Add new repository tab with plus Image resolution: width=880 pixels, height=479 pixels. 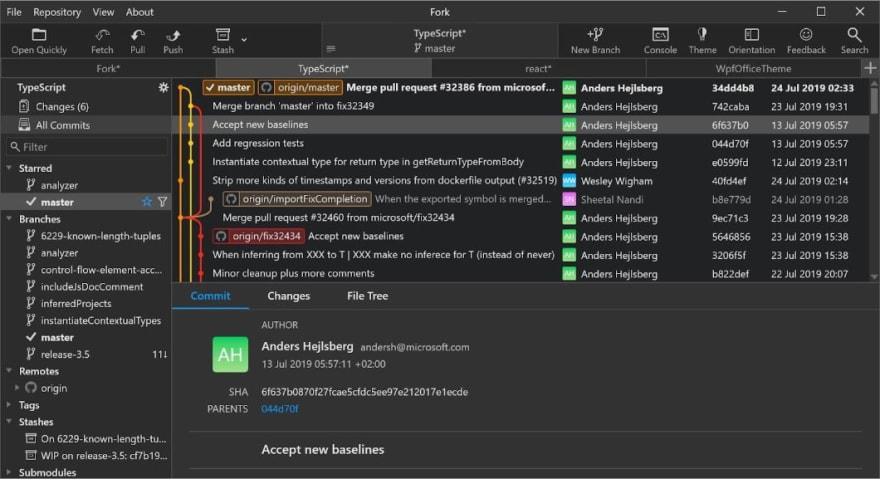[x=870, y=69]
